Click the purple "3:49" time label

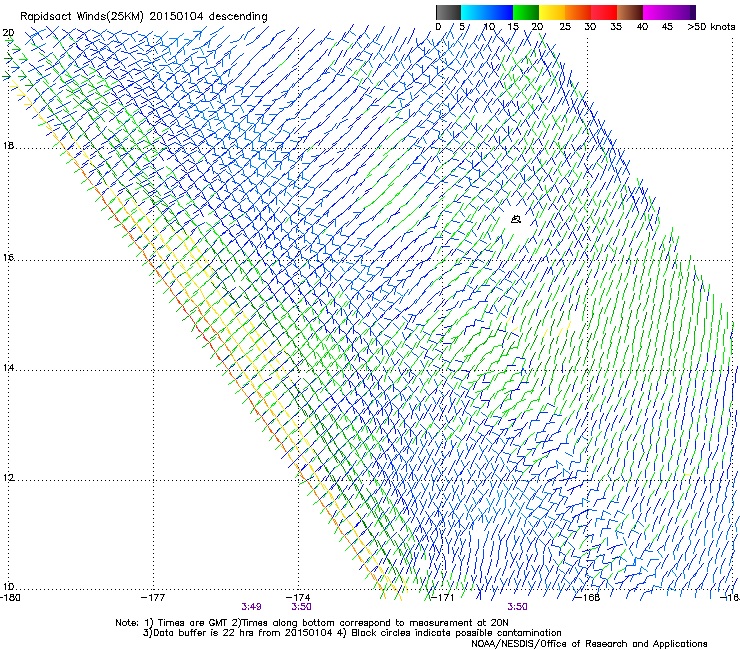point(252,607)
